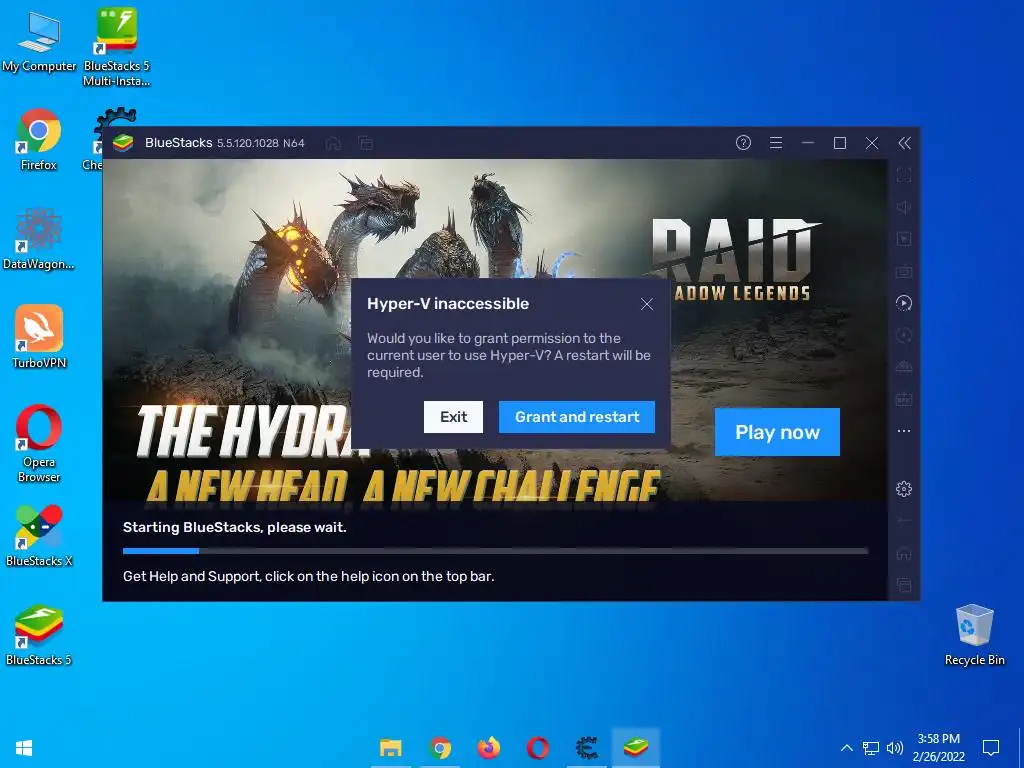Open the taskbar clock showing 3:58 PM
Screen dimensions: 1024x768
[938, 748]
